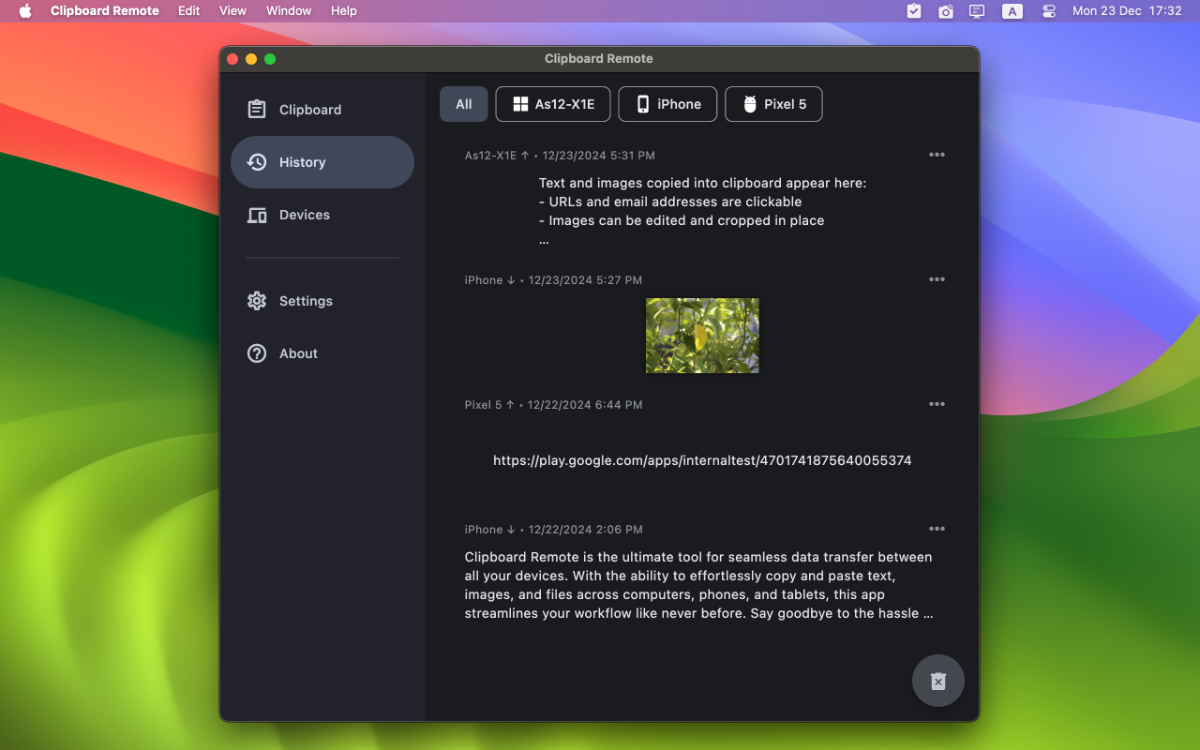Close the Clipboard Remote window
This screenshot has width=1200, height=750.
(x=233, y=59)
